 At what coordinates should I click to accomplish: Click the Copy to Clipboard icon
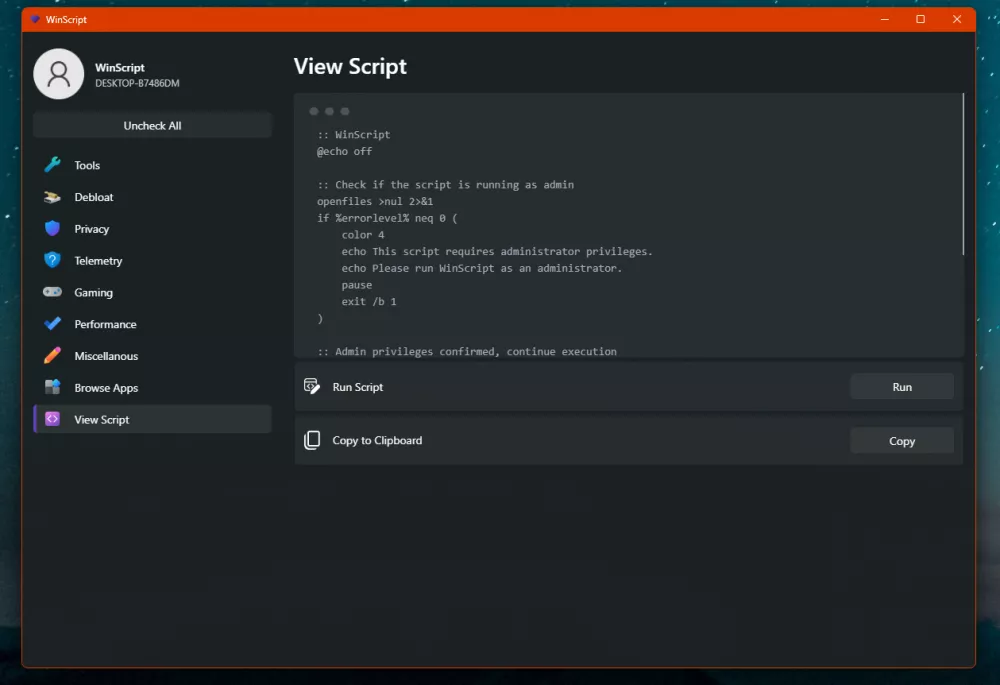tap(312, 441)
